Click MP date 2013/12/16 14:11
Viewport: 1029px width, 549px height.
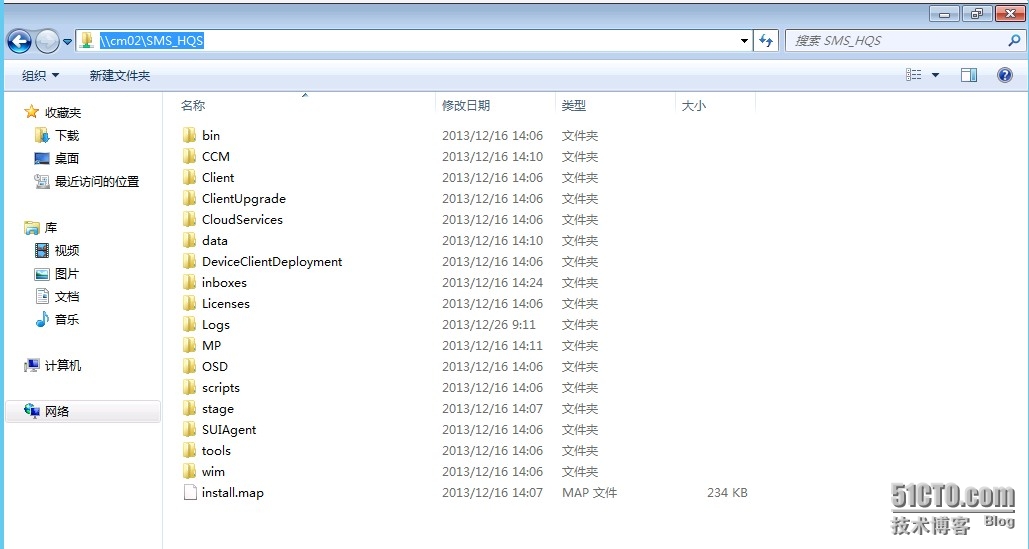pos(492,346)
